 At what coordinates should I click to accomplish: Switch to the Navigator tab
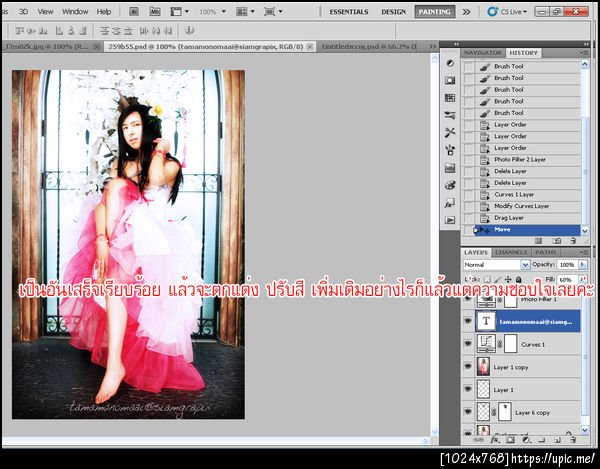(x=483, y=53)
